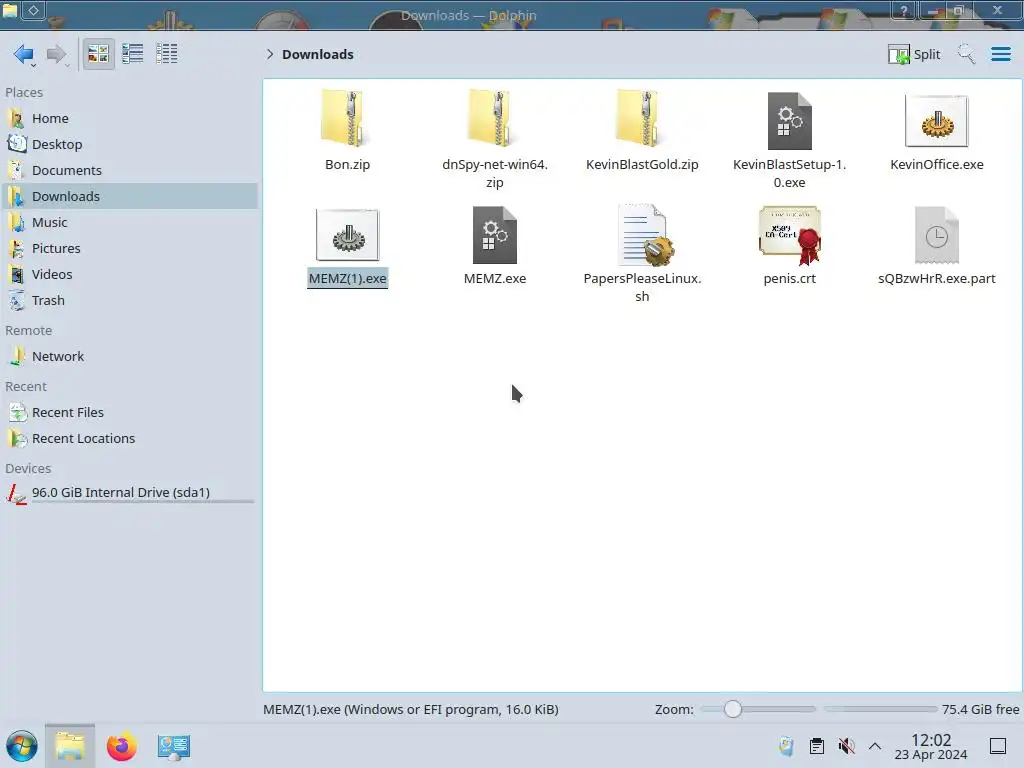Click the forward navigation arrow
The image size is (1024, 768).
(57, 54)
